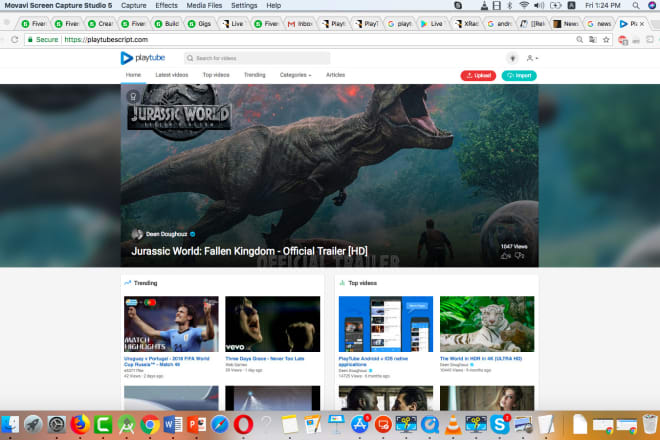Viewport: 660px width, 440px height.
Task: Click Uruguay v Portugal World Cup video title
Action: [167, 361]
